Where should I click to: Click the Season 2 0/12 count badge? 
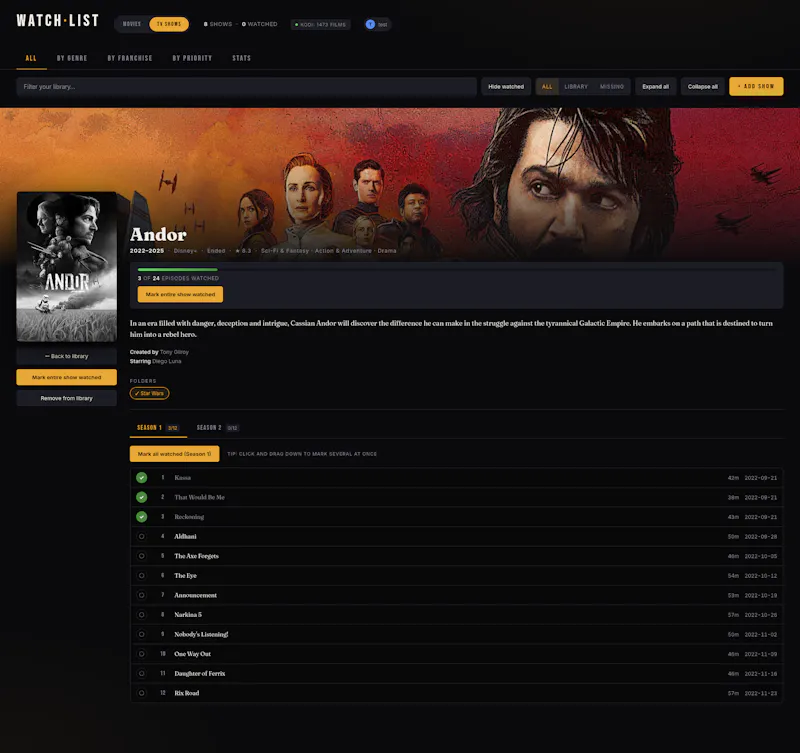tap(232, 428)
